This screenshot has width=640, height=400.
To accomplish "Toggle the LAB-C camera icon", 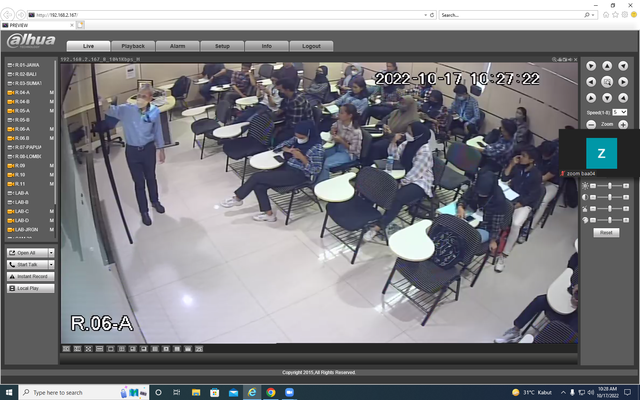I will click(11, 211).
